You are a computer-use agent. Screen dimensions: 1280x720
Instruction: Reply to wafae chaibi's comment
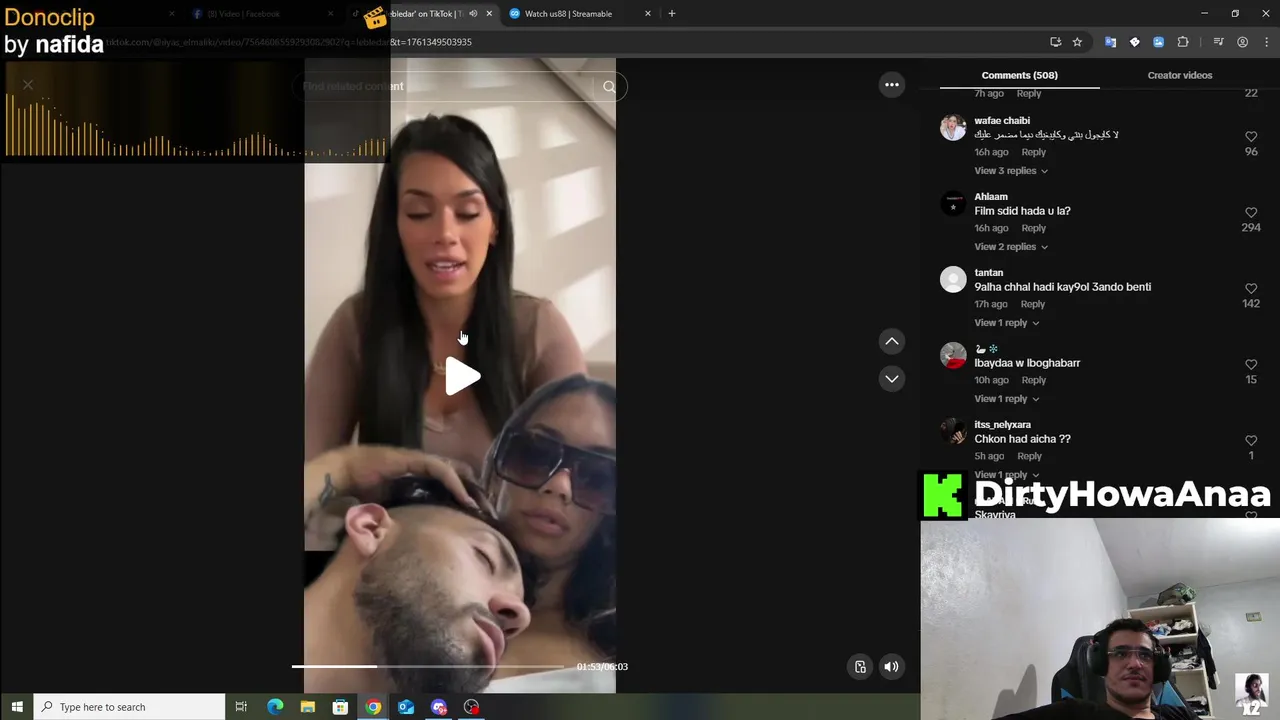(1033, 152)
